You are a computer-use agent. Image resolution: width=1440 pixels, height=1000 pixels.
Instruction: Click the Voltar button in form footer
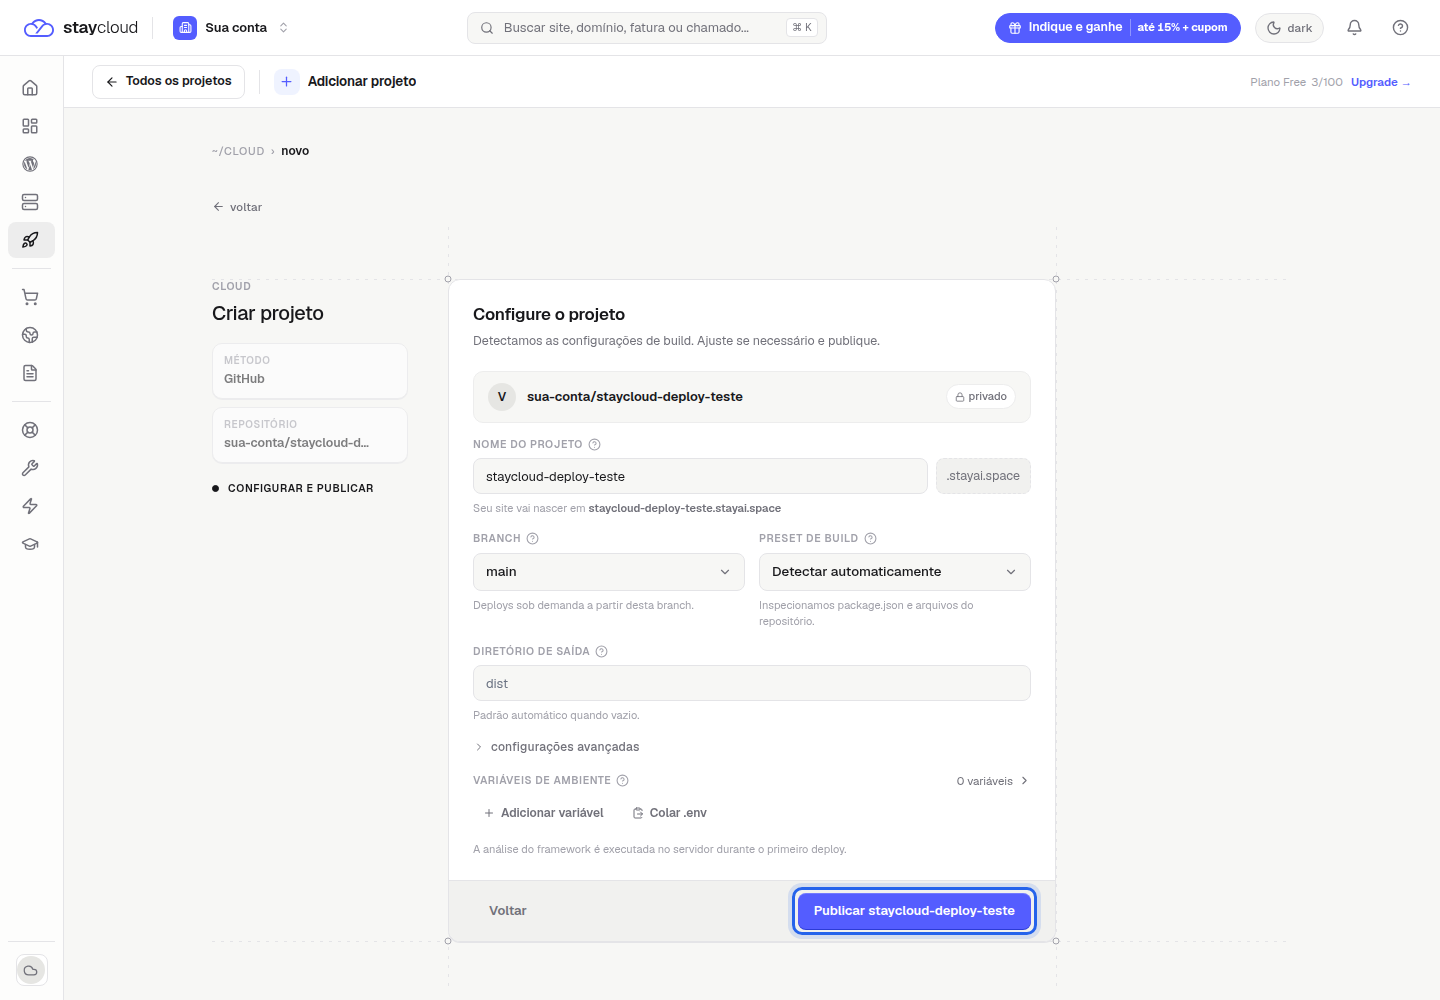[x=508, y=911]
